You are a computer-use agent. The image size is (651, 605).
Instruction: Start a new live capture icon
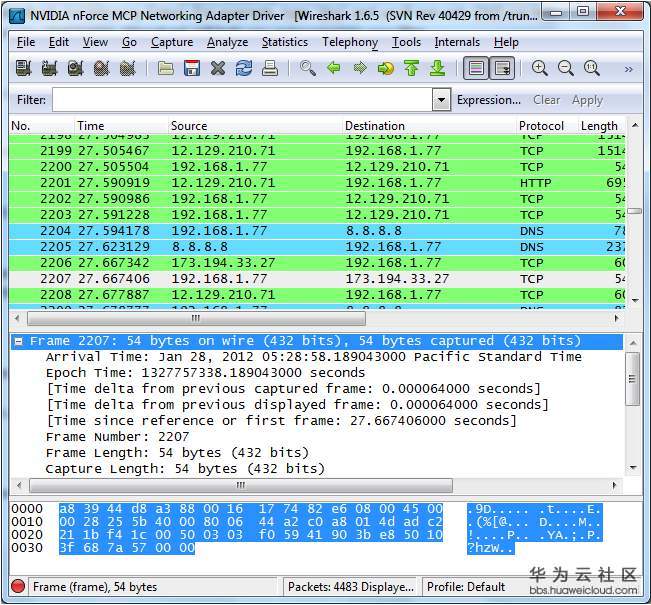[x=75, y=68]
